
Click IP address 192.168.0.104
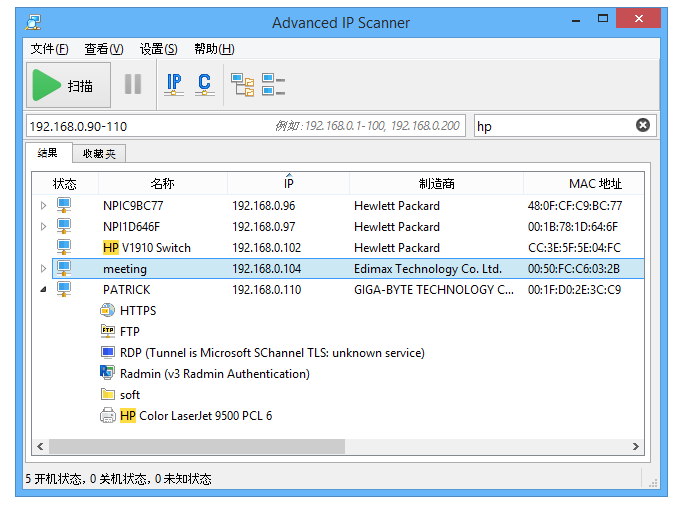click(x=267, y=269)
